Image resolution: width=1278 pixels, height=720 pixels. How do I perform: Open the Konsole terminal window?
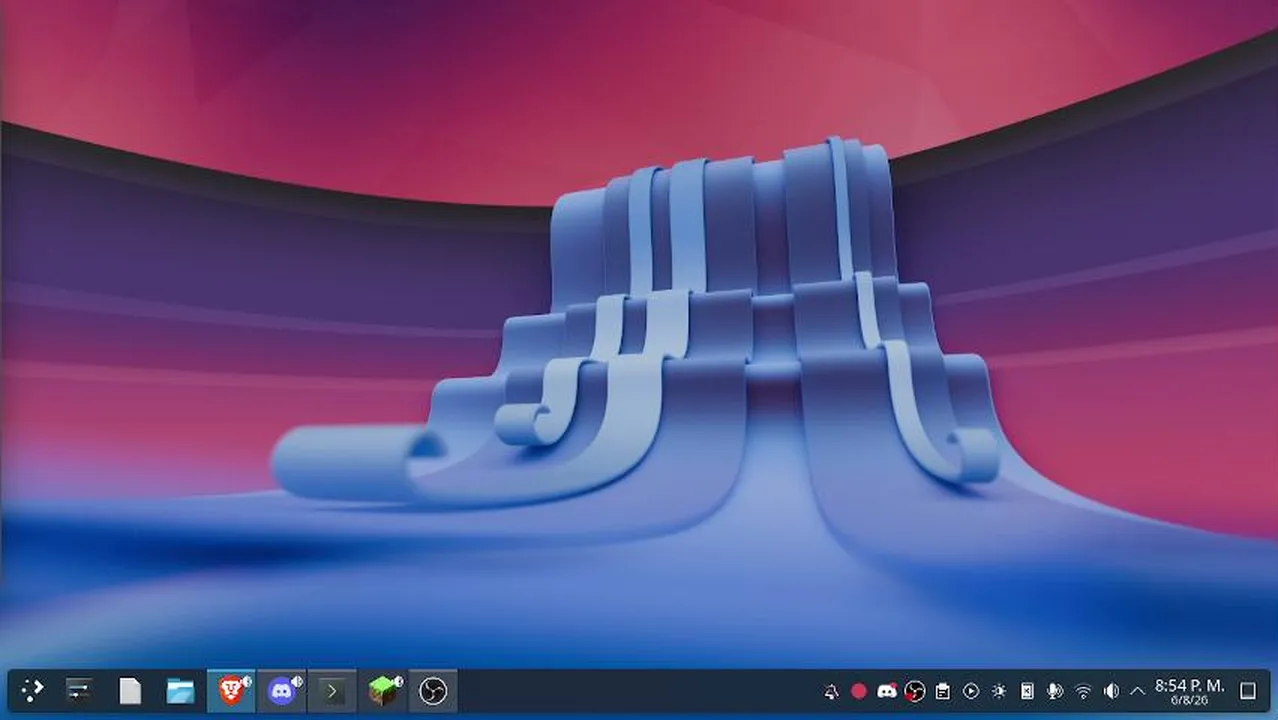(332, 691)
